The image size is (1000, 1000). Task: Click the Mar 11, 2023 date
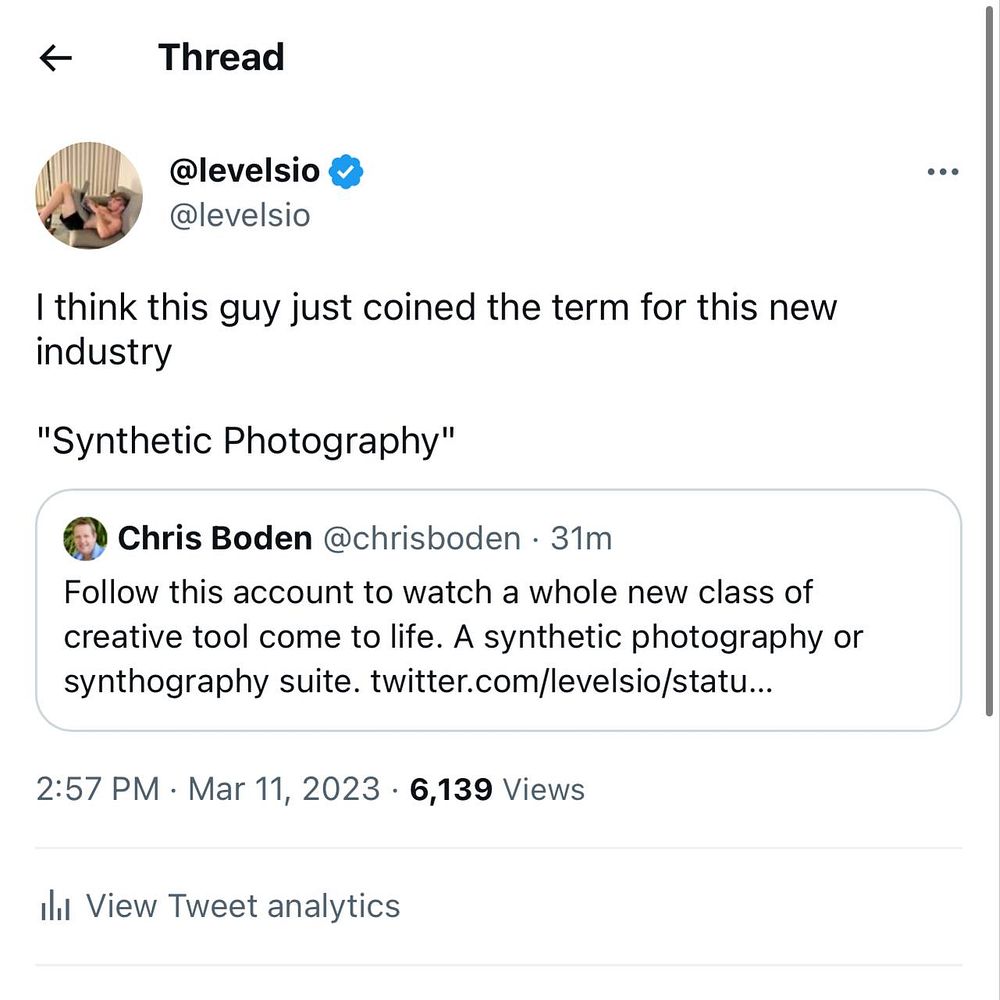pos(284,789)
